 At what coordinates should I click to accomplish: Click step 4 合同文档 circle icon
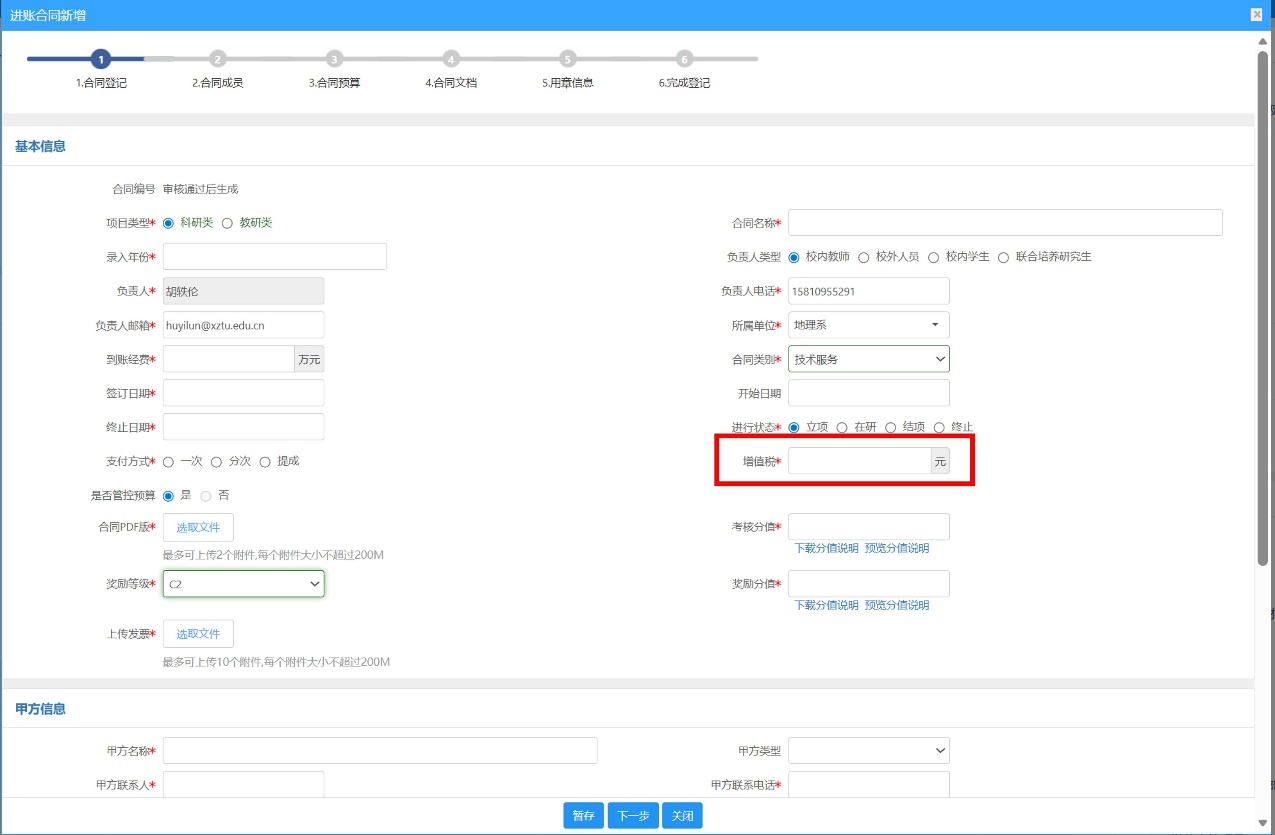451,59
